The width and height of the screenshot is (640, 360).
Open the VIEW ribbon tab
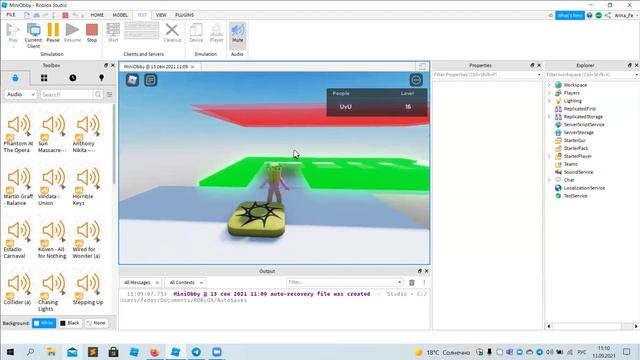pos(161,15)
